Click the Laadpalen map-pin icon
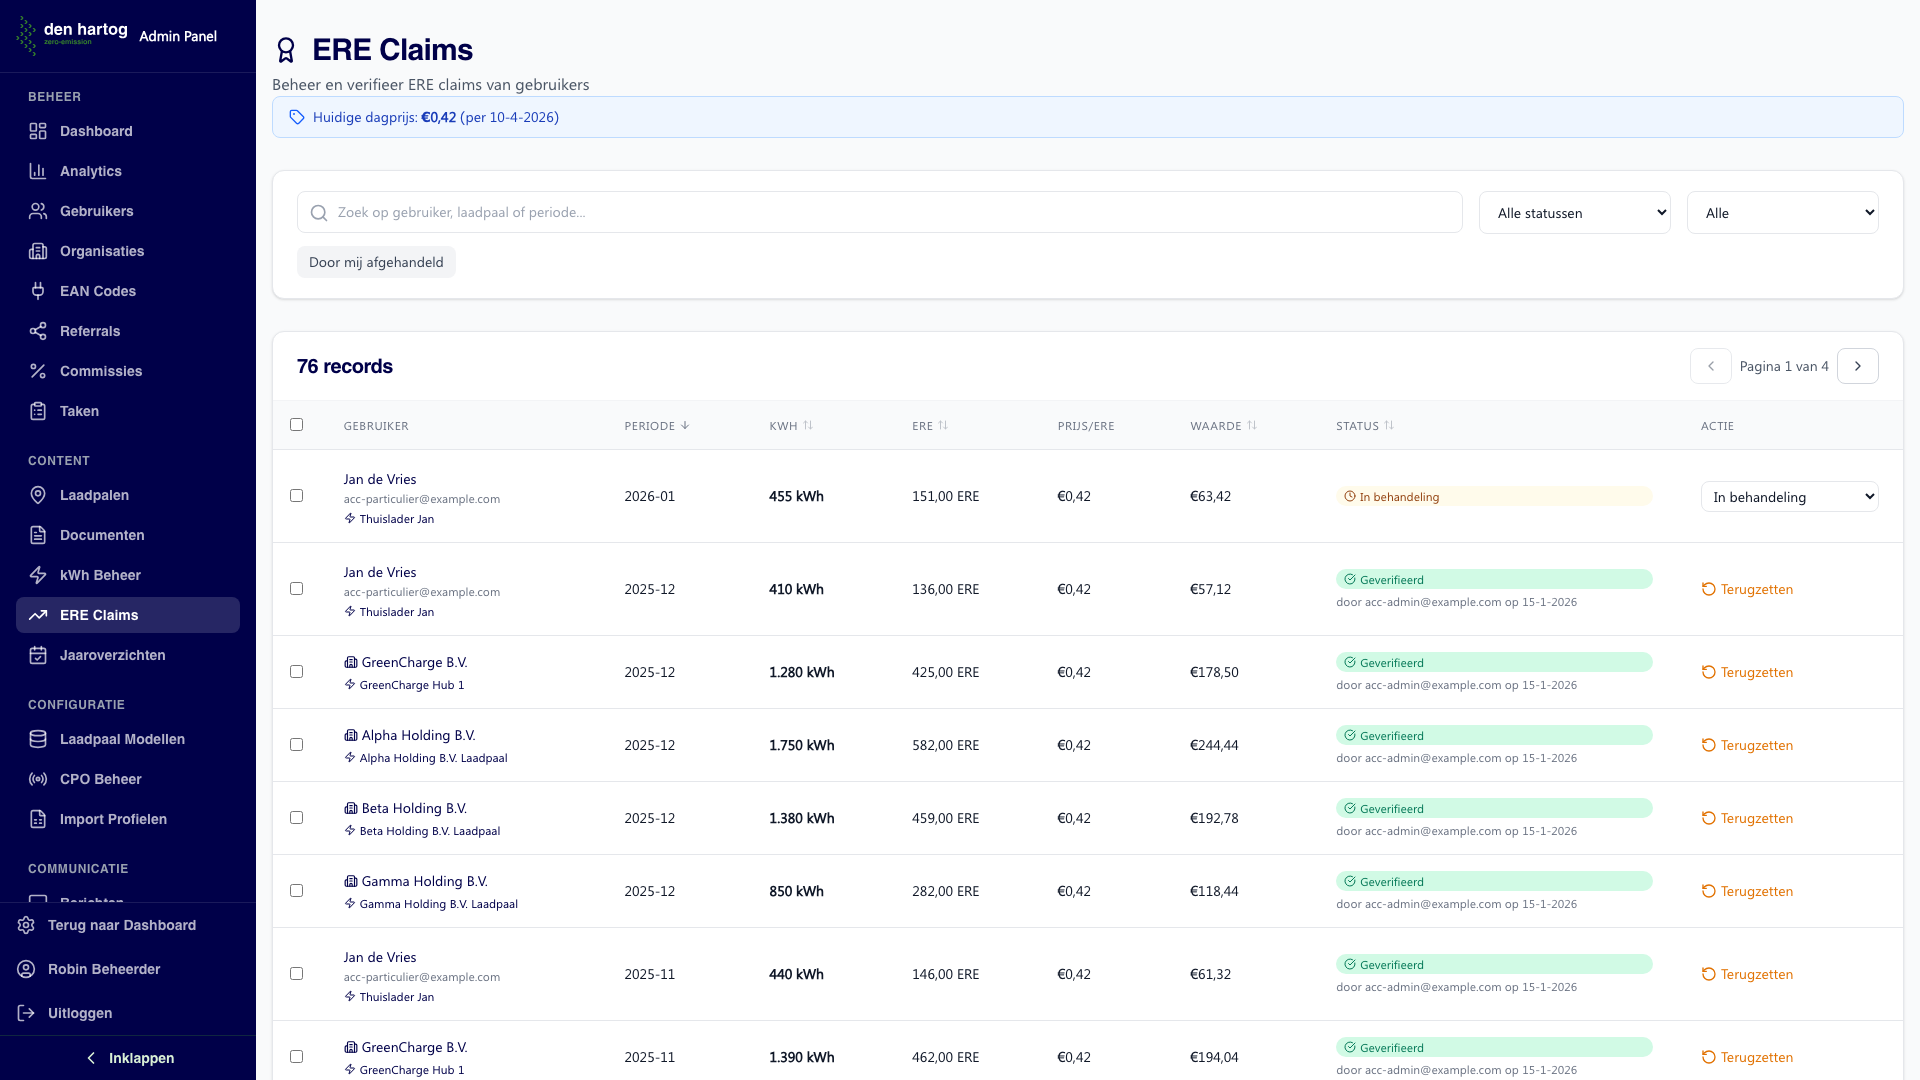Viewport: 1920px width, 1080px height. (38, 495)
